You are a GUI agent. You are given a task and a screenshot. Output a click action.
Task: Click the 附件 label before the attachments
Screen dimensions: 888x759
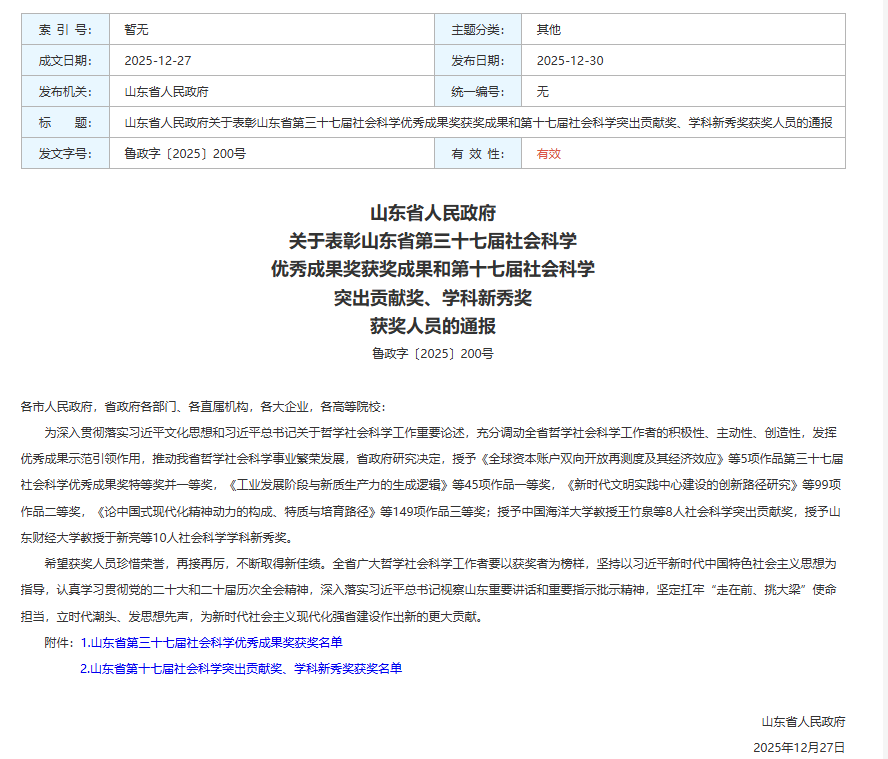pyautogui.click(x=59, y=642)
